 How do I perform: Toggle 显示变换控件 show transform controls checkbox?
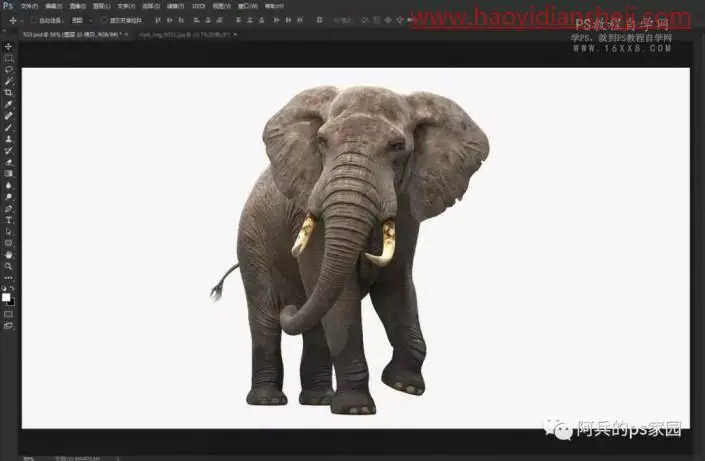point(104,20)
